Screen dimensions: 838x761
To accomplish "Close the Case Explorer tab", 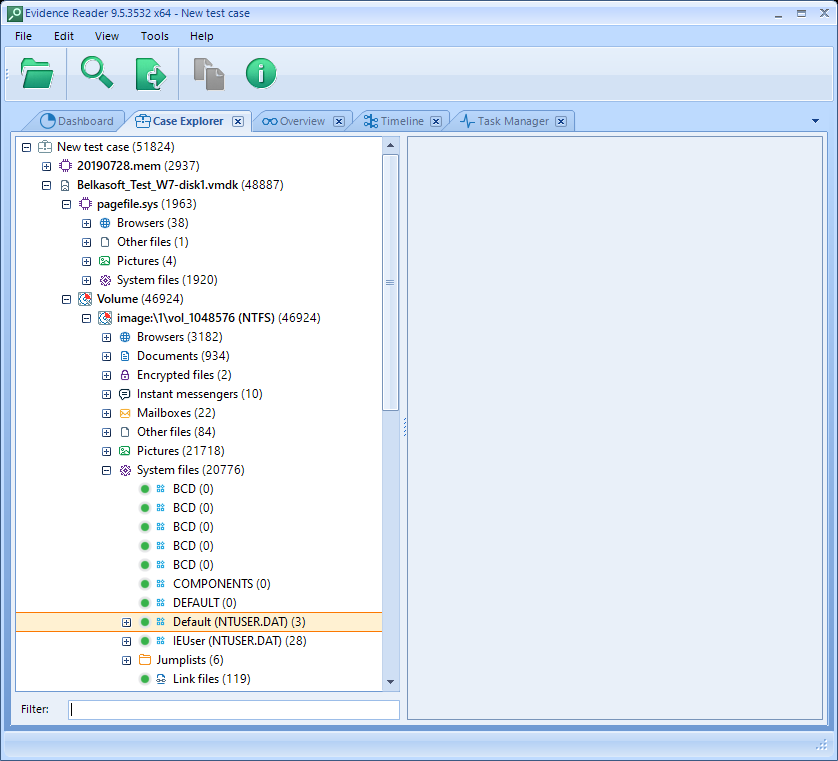I will [238, 121].
